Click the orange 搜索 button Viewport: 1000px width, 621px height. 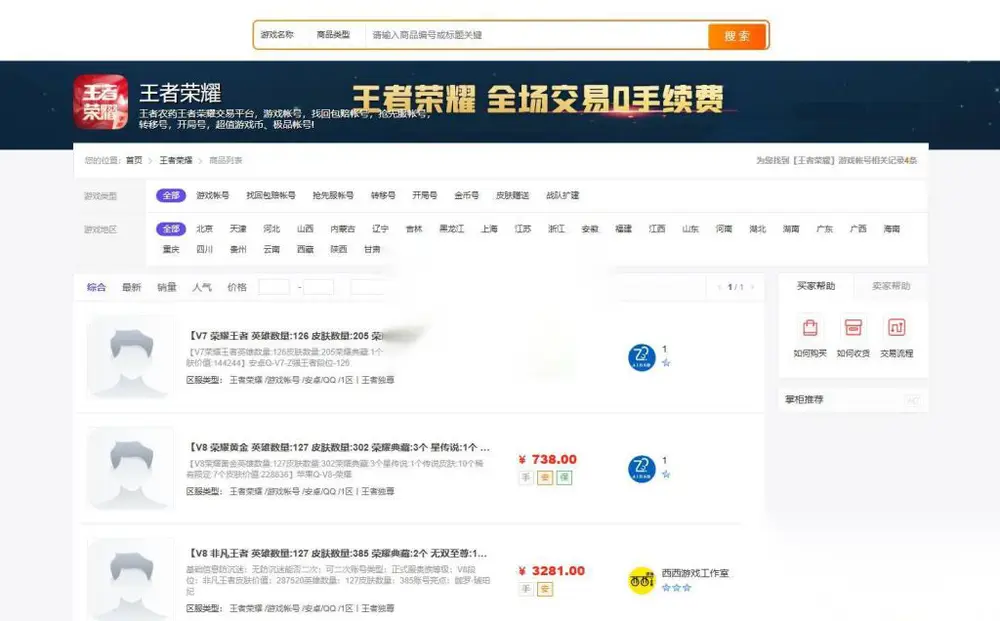tap(737, 36)
